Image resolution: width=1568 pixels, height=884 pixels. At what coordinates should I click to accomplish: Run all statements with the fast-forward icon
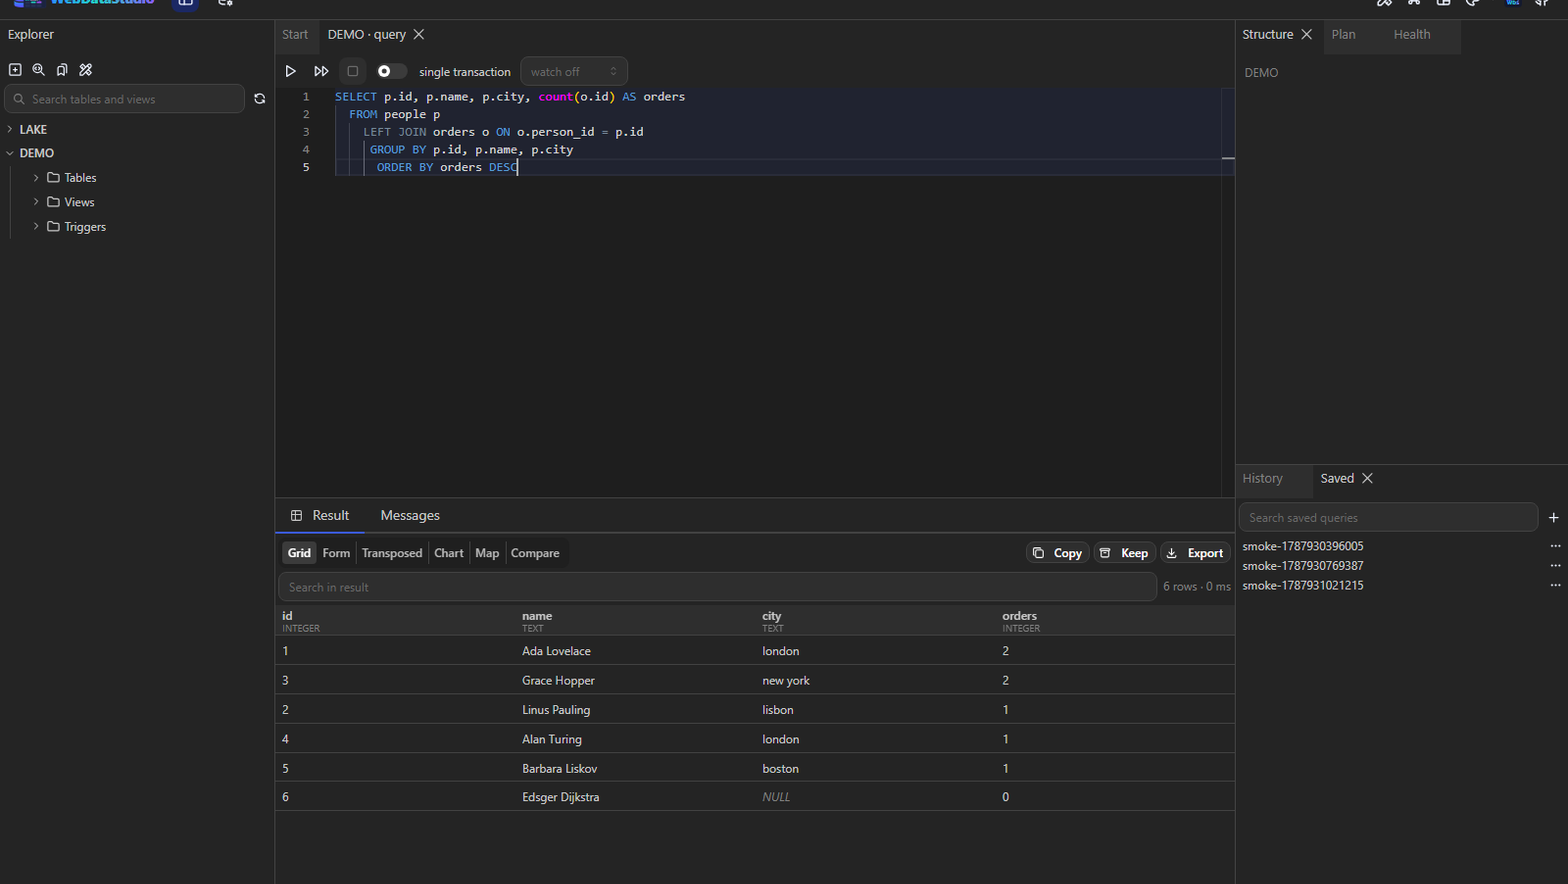click(x=321, y=71)
